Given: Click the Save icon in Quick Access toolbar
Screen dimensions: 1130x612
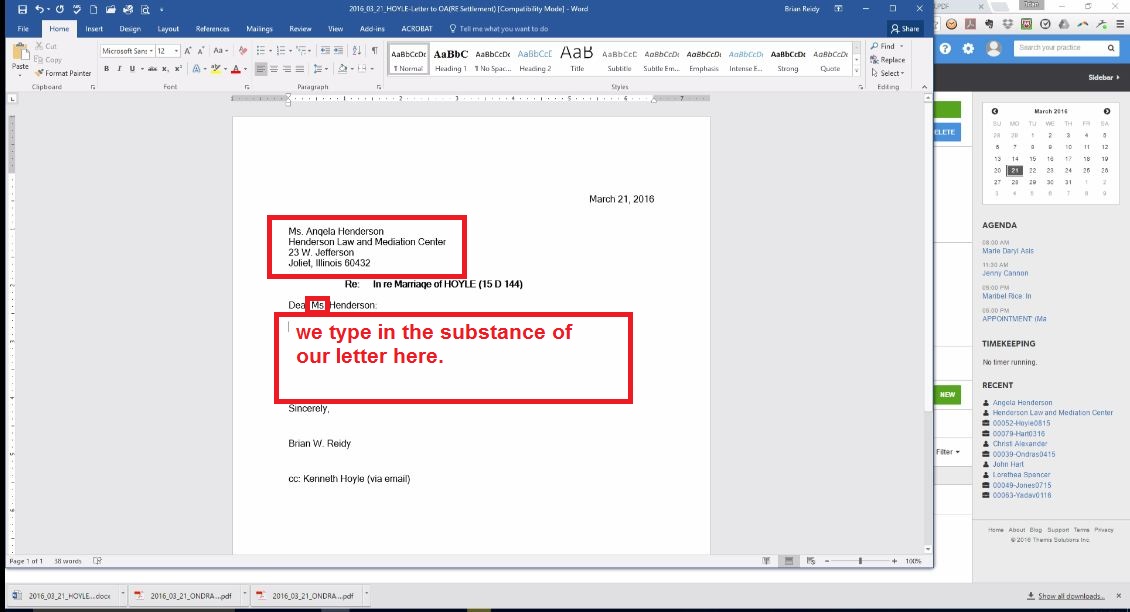Looking at the screenshot, I should [x=21, y=8].
